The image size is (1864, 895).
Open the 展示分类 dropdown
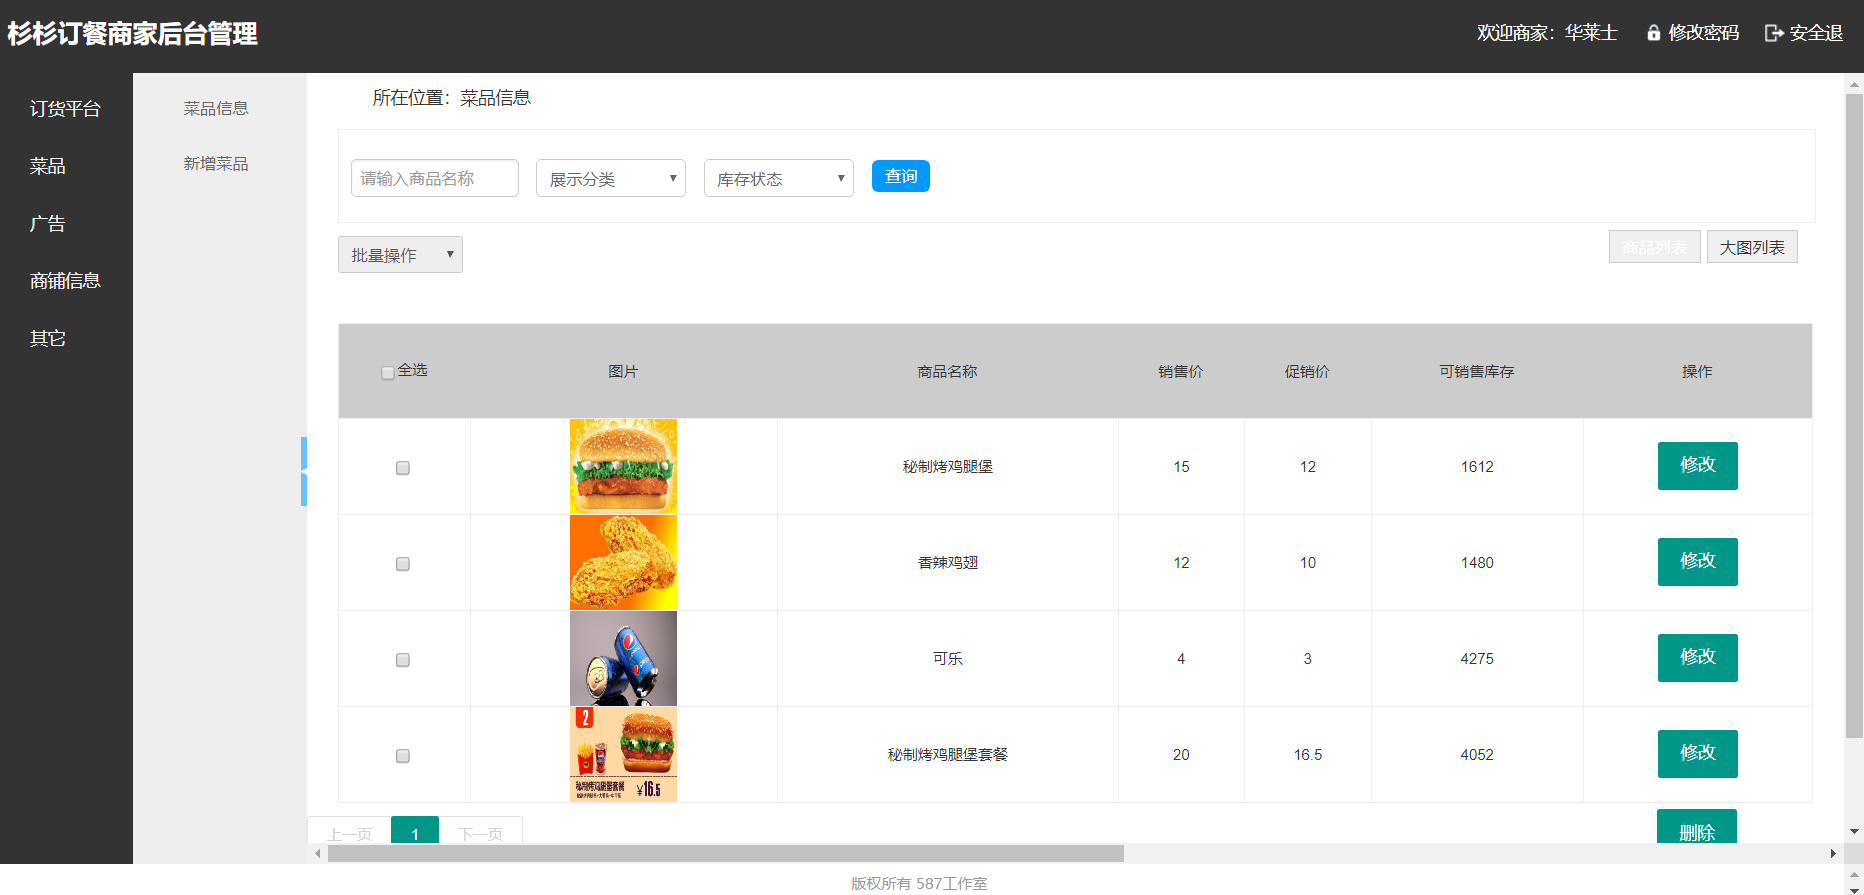coord(611,178)
